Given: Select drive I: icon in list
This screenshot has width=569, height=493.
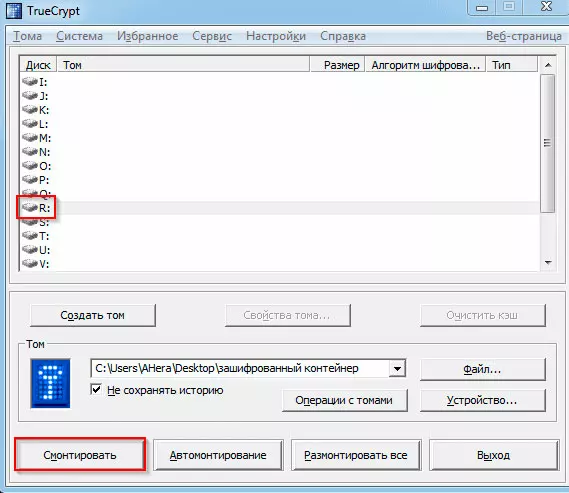Looking at the screenshot, I should point(30,81).
